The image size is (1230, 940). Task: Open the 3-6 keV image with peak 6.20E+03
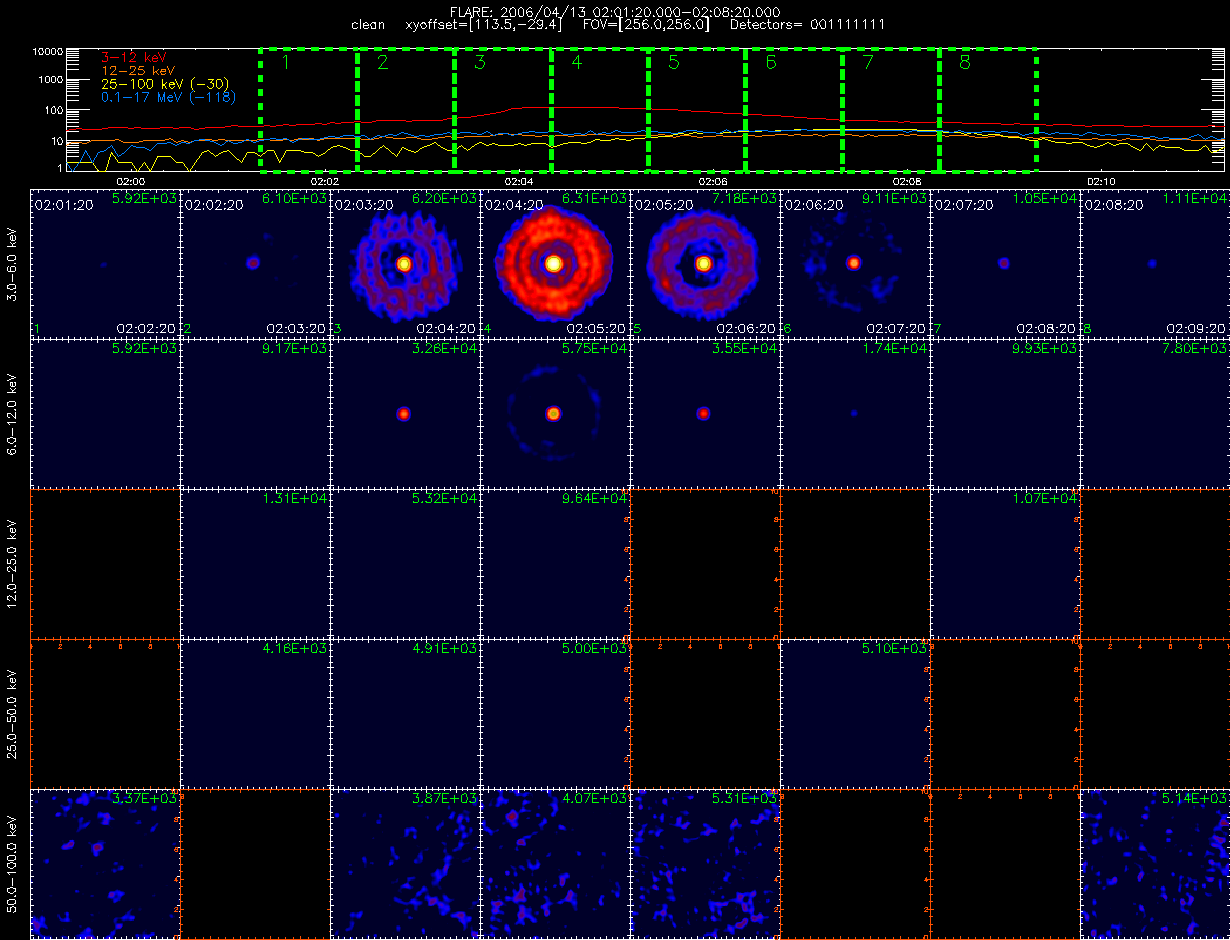405,263
